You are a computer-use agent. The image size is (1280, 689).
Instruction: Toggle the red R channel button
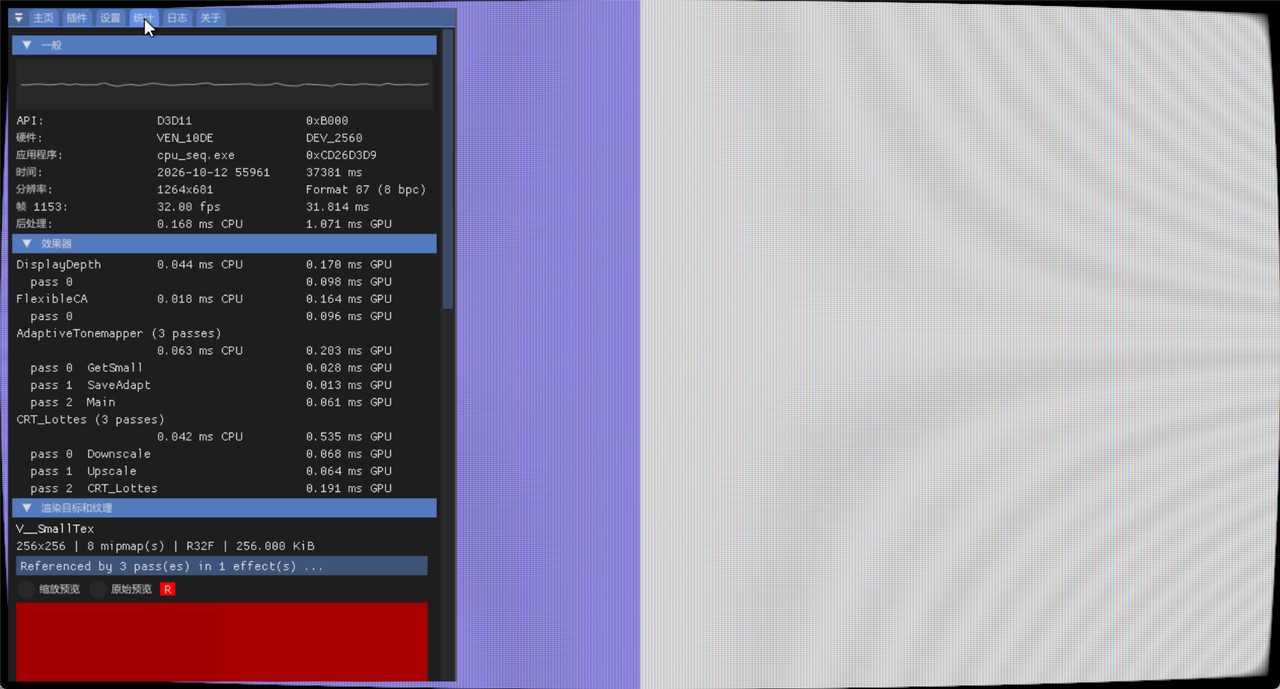point(167,589)
